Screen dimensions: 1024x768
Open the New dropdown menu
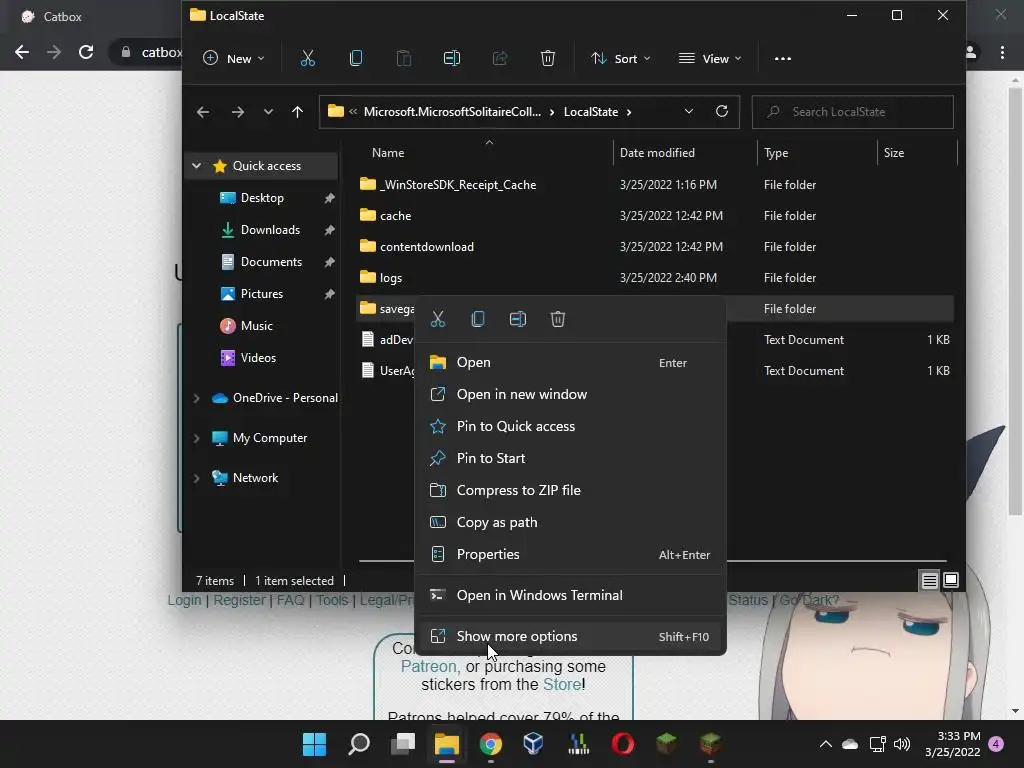pos(234,59)
